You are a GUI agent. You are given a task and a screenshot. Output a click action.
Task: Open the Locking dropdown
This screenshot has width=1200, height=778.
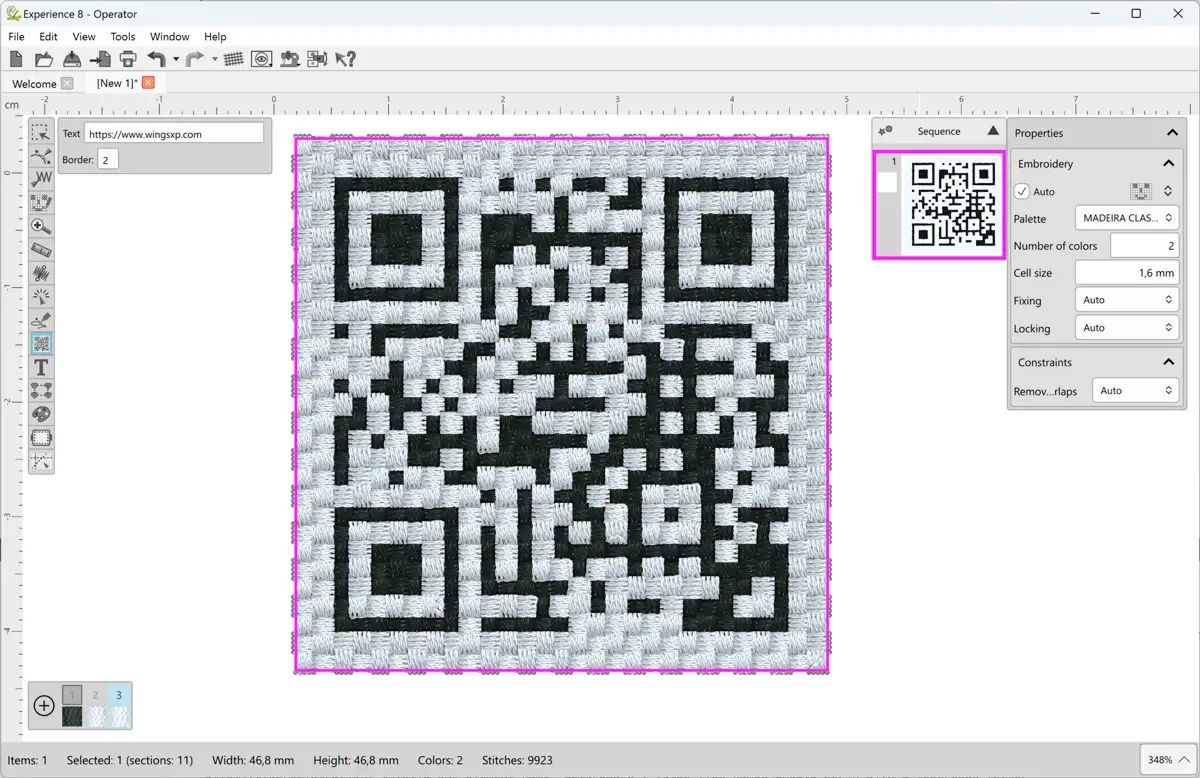point(1127,328)
